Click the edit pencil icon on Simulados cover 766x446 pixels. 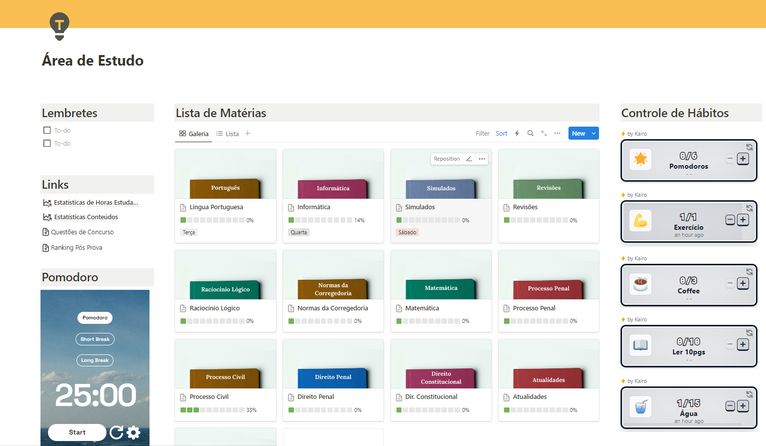tap(468, 159)
